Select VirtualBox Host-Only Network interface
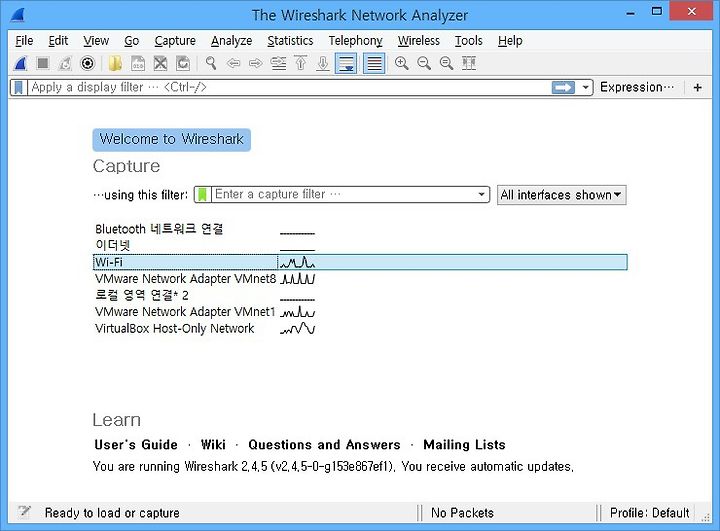Viewport: 720px width, 531px height. (174, 328)
